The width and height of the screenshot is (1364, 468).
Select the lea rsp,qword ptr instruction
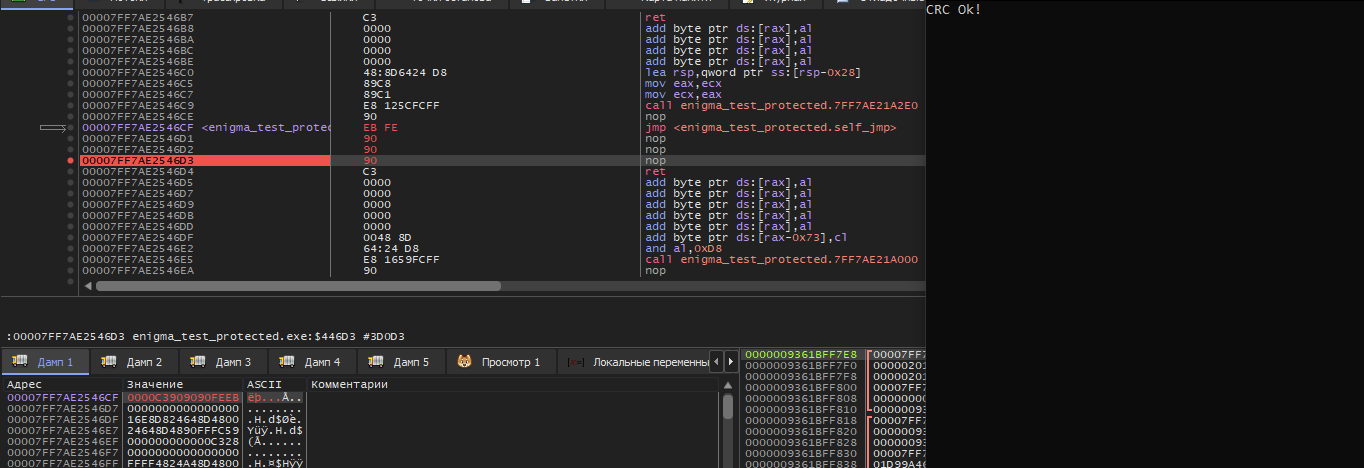(753, 72)
